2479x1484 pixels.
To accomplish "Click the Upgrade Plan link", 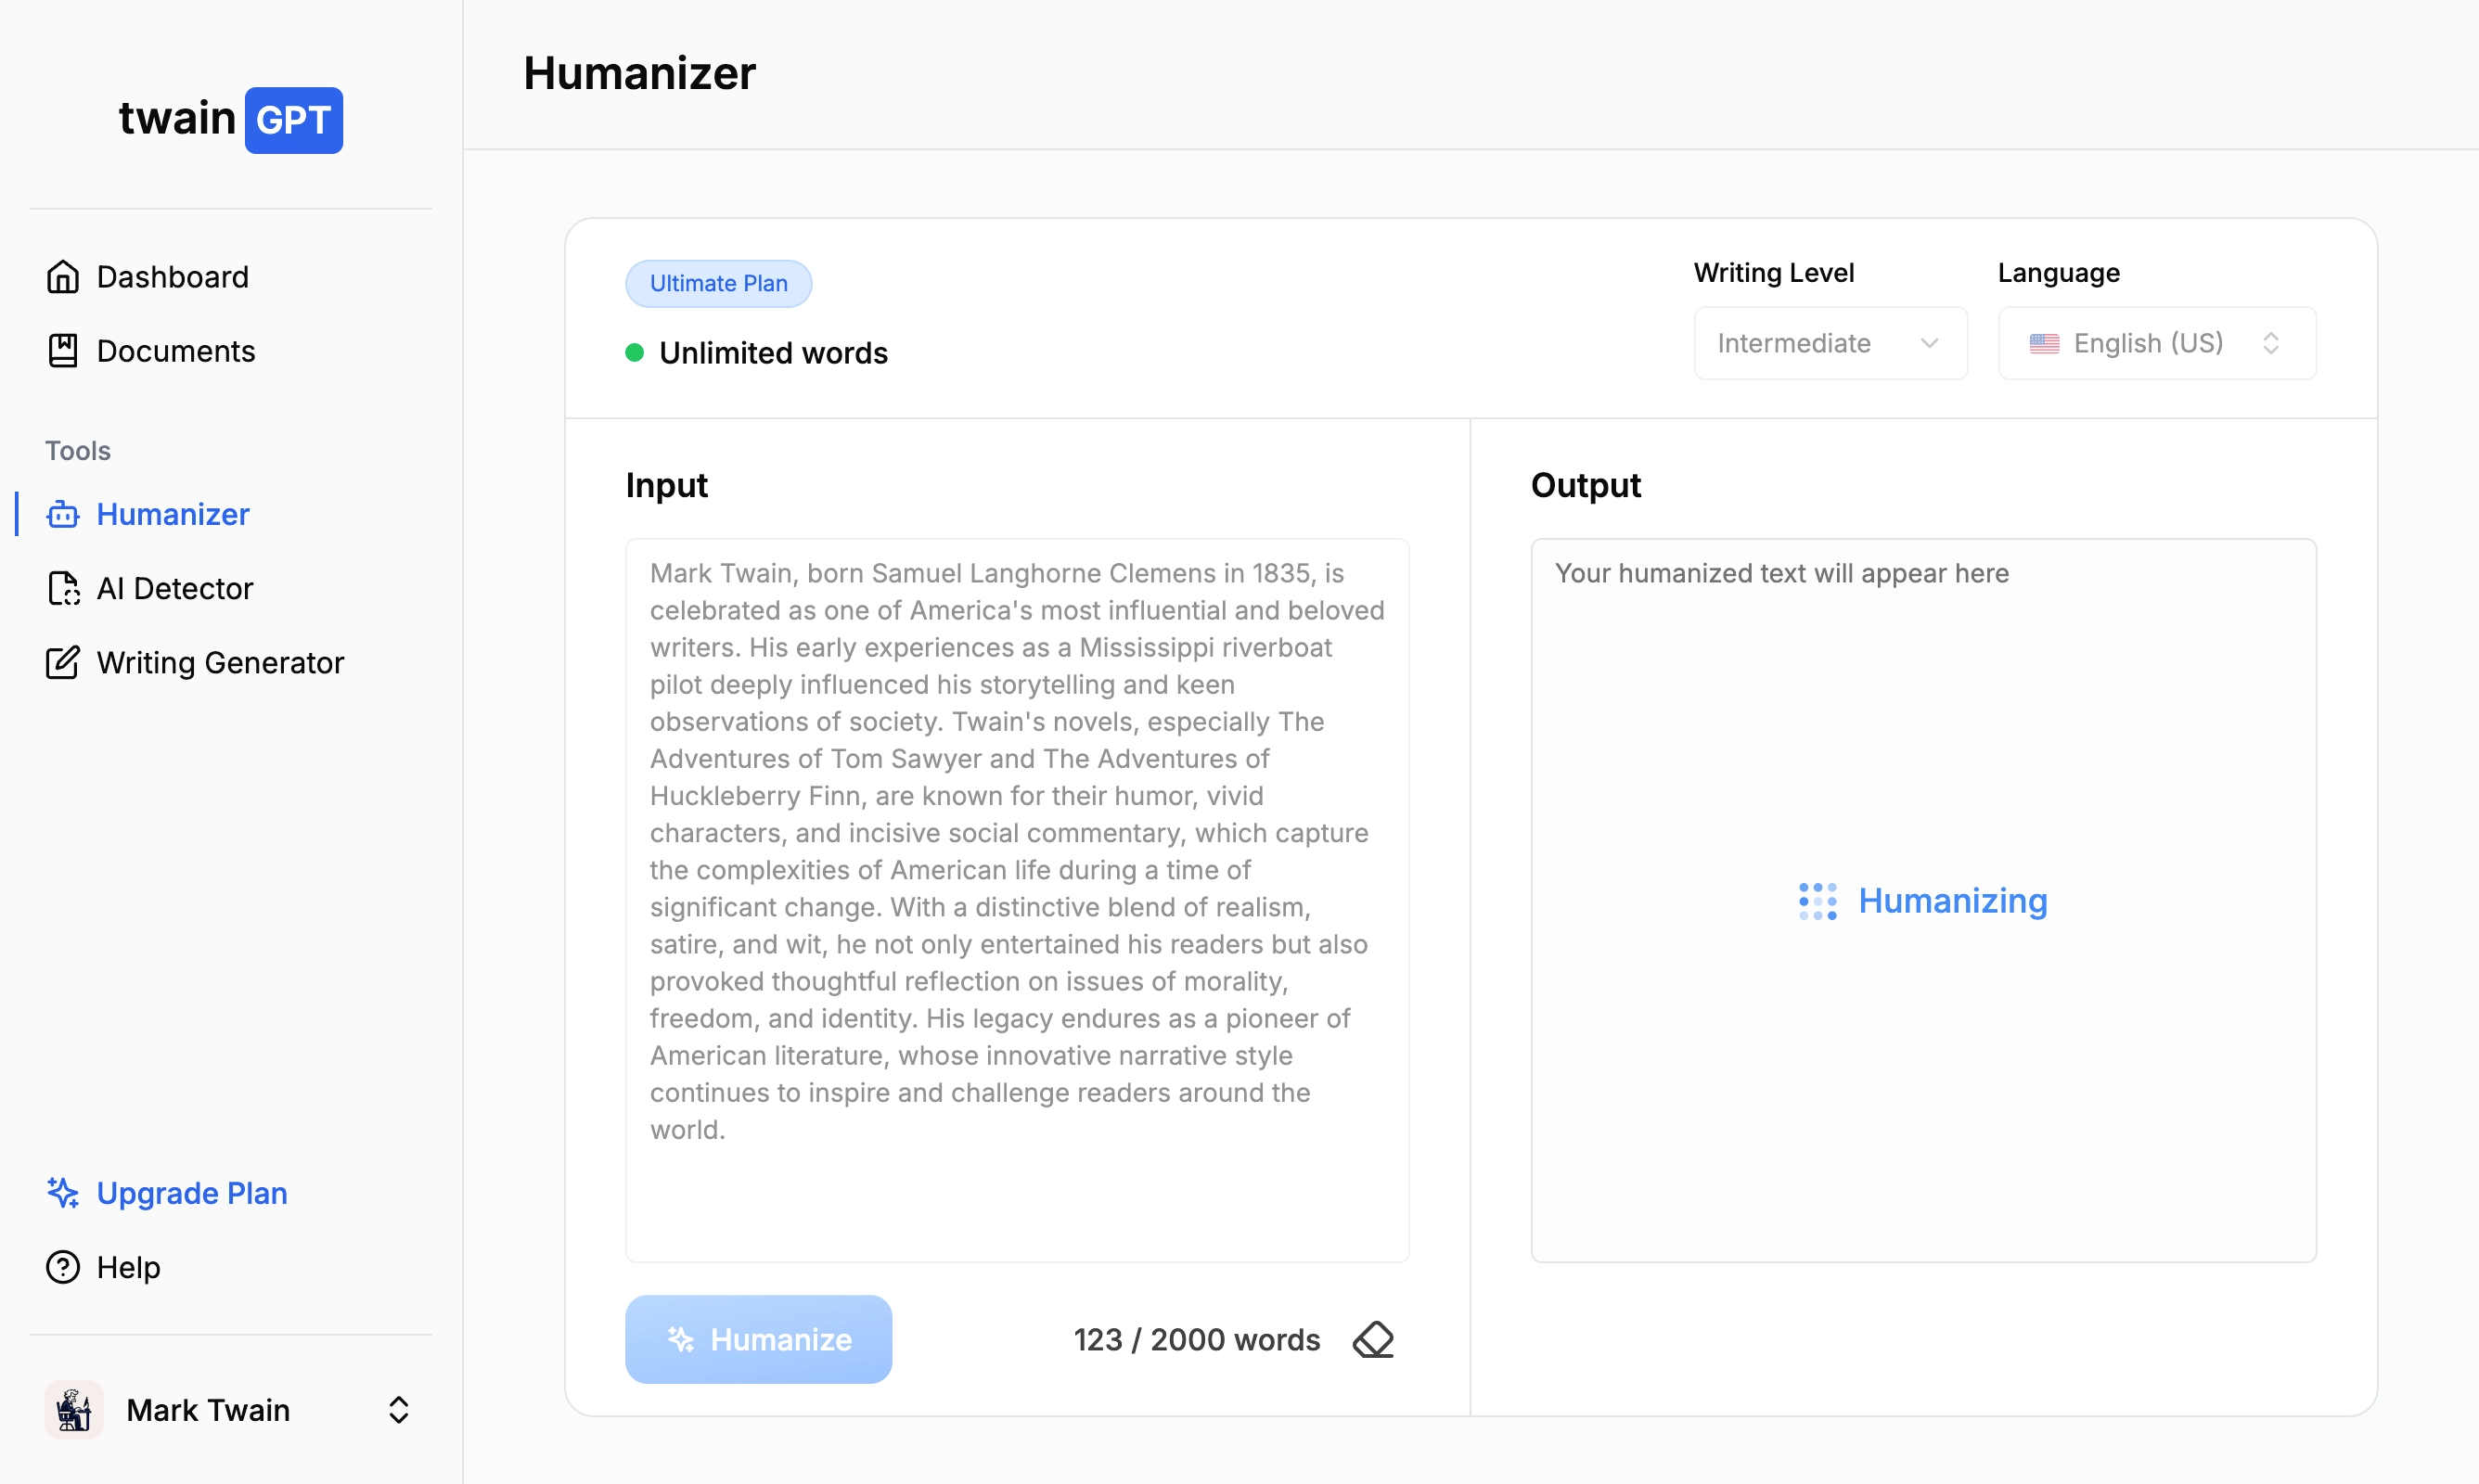I will pyautogui.click(x=193, y=1193).
